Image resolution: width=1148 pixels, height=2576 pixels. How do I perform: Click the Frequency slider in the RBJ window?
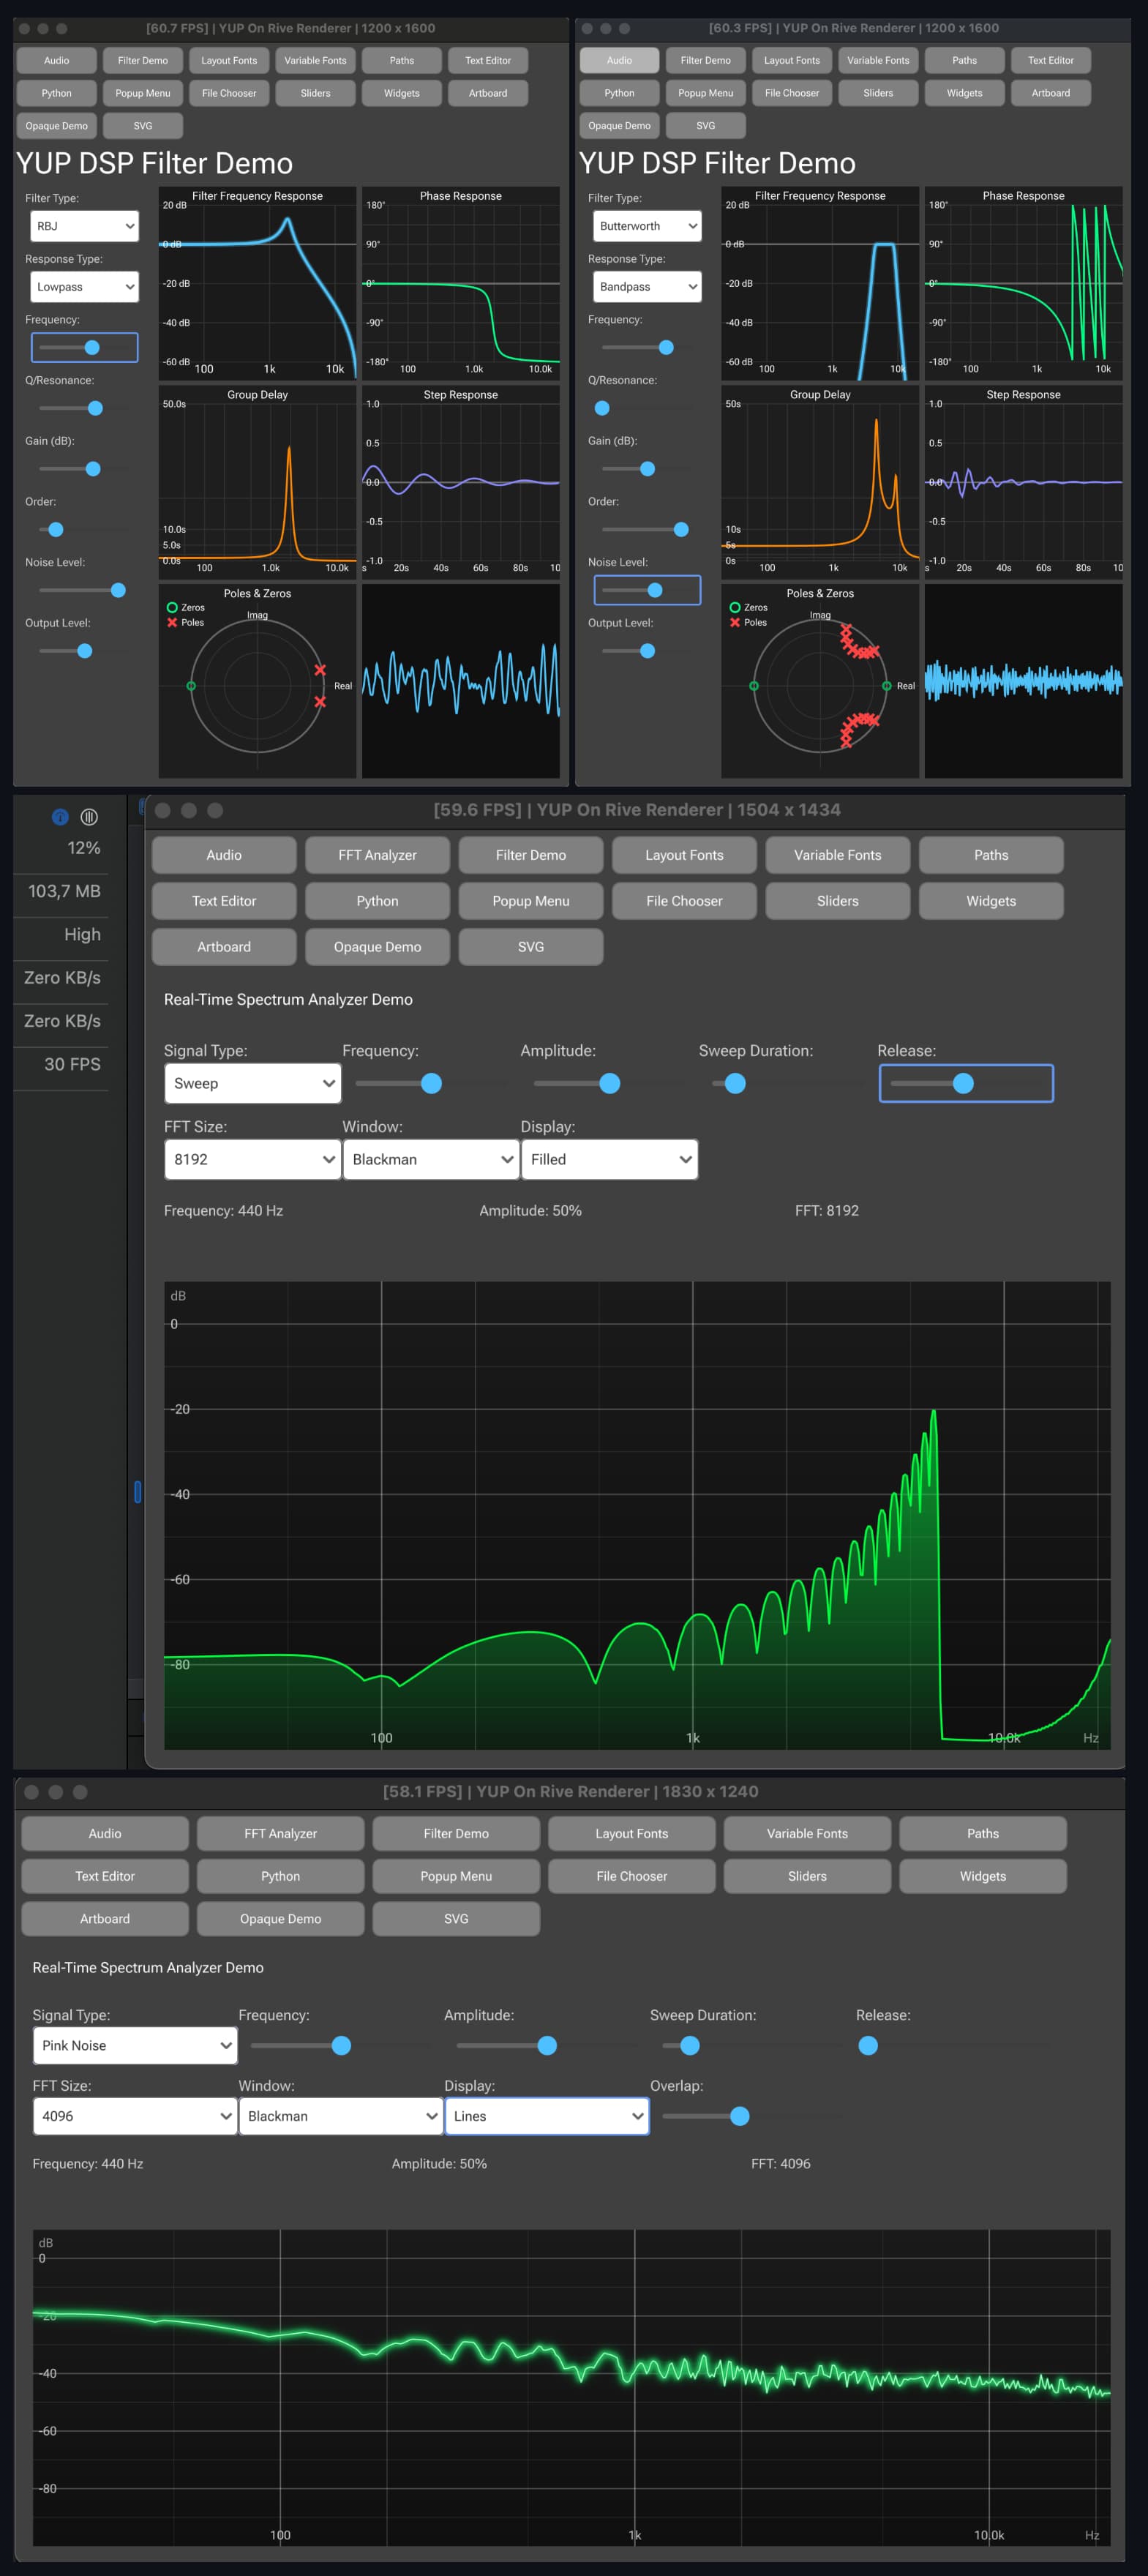click(84, 347)
